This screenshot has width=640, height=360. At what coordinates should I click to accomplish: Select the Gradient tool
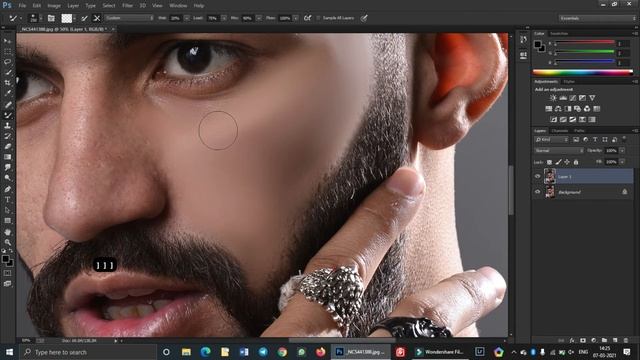(7, 157)
